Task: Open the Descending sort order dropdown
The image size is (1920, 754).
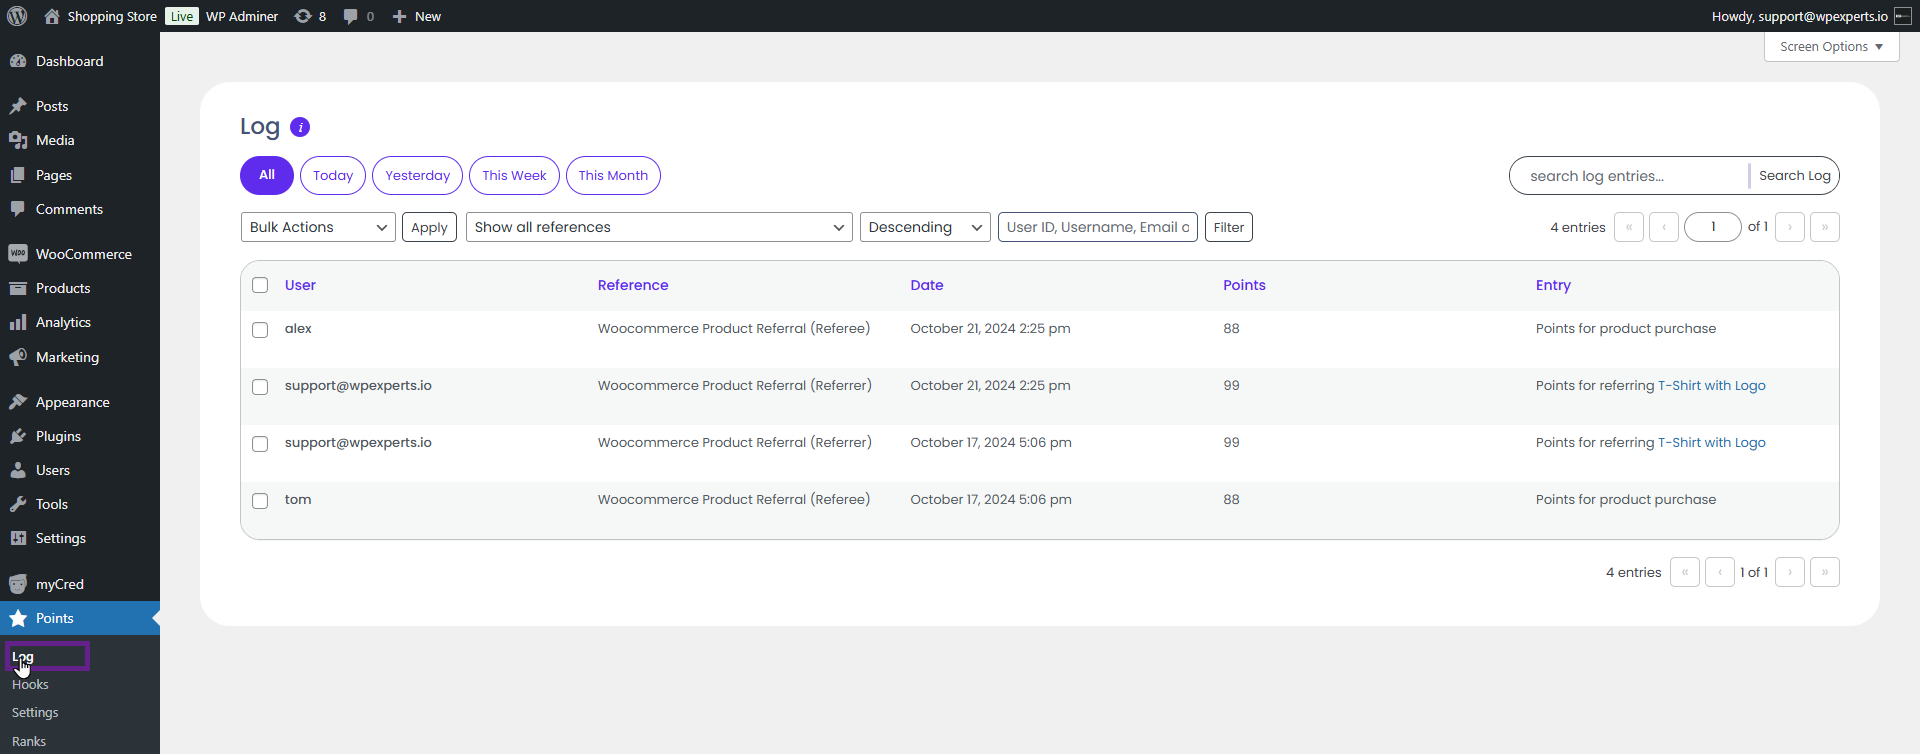Action: [924, 227]
